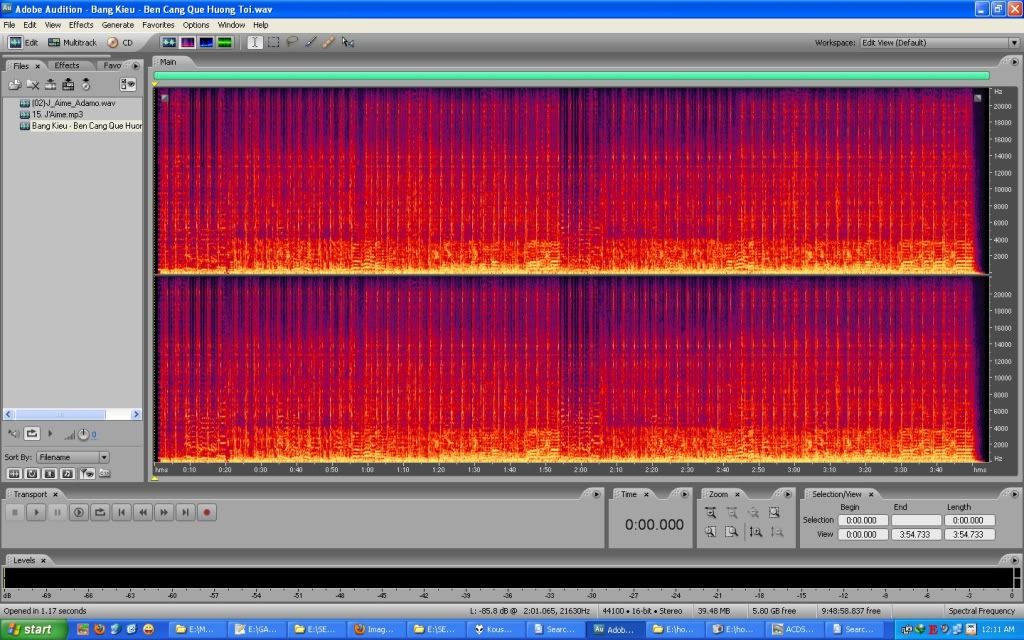Click Selection Begin time field
The image size is (1024, 640).
(x=863, y=520)
